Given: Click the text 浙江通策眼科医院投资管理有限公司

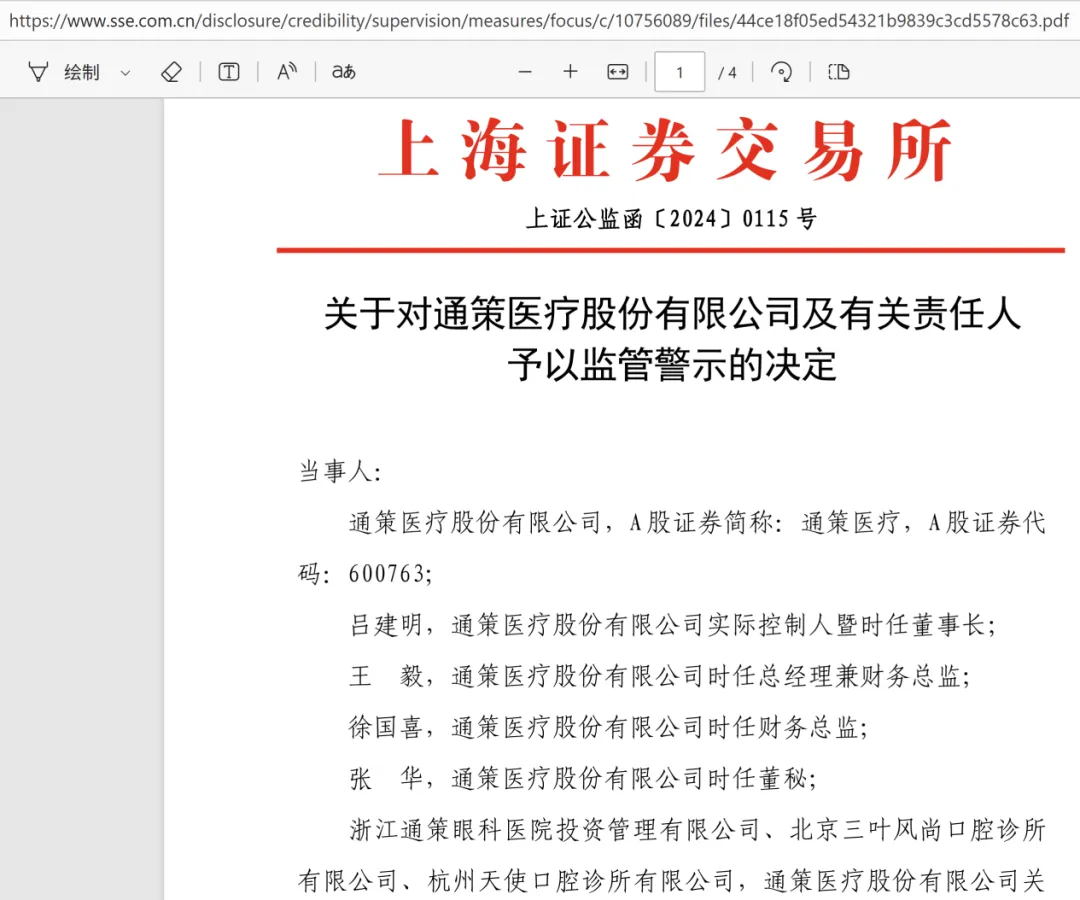Looking at the screenshot, I should pos(554,830).
